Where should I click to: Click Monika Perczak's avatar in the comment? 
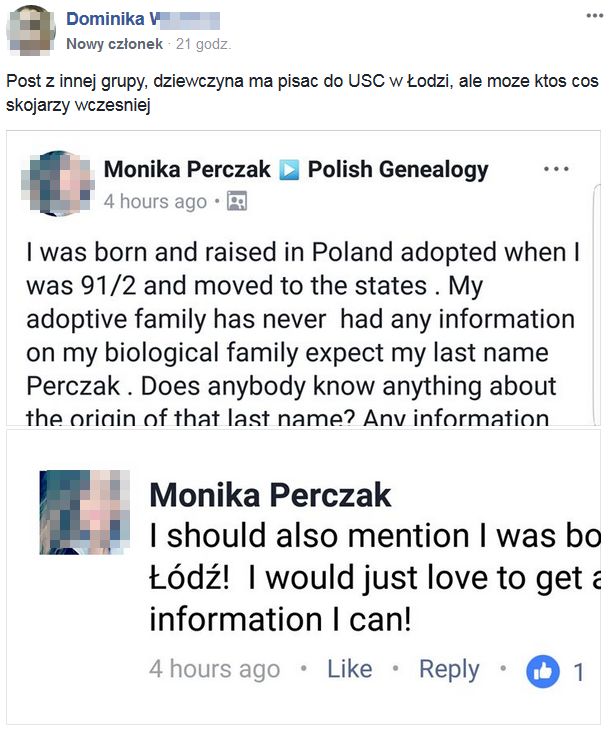85,512
